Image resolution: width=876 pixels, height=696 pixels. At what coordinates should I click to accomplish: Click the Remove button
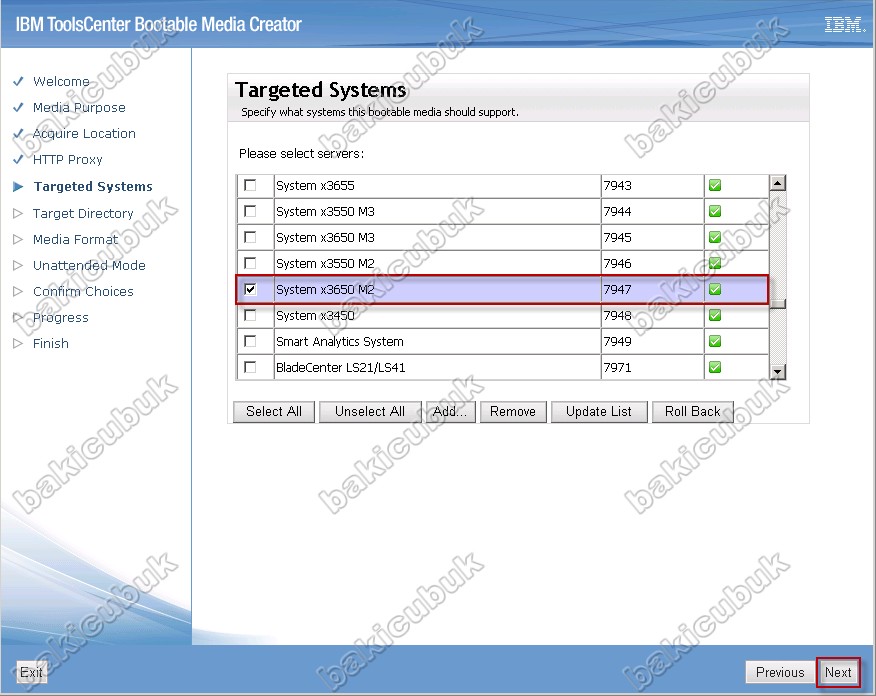513,412
